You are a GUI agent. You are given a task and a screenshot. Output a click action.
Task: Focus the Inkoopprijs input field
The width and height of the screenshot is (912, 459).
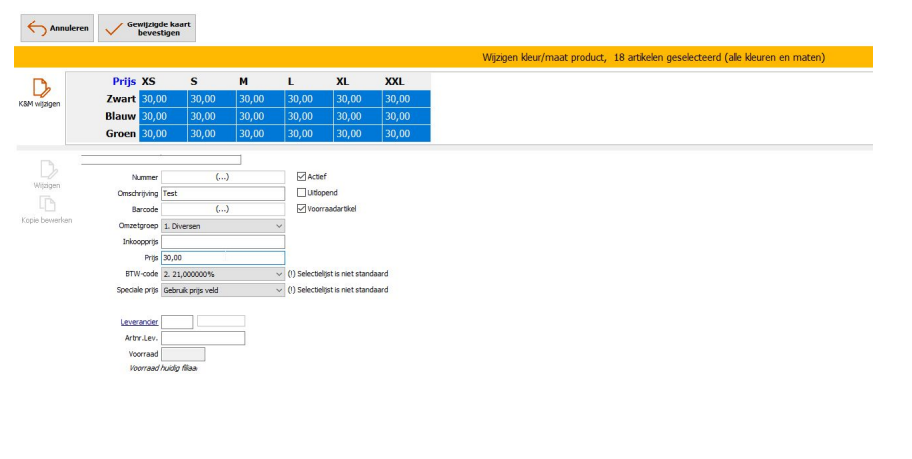223,242
